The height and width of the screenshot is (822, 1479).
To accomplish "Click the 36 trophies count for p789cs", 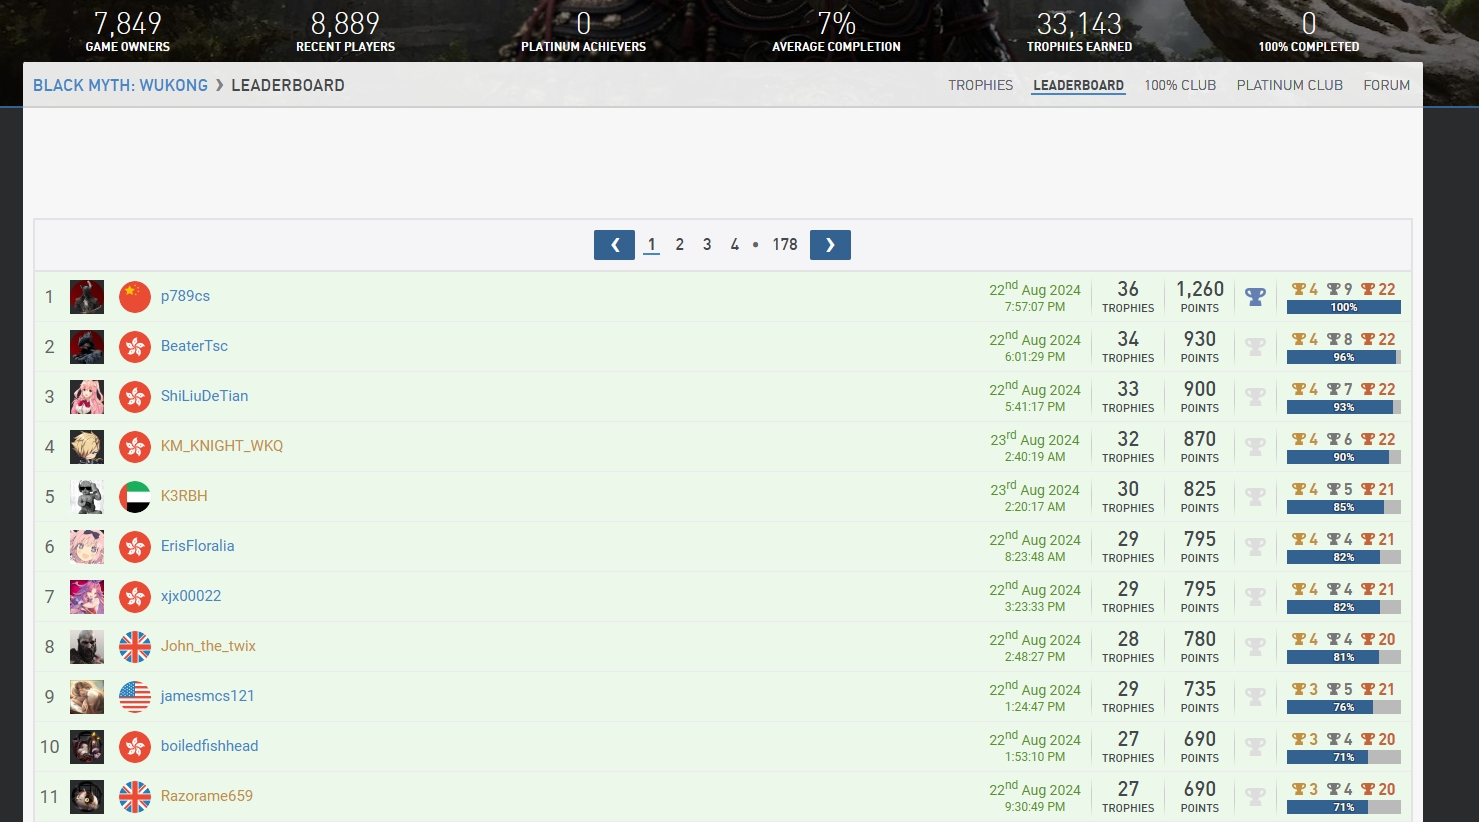I will click(x=1128, y=289).
